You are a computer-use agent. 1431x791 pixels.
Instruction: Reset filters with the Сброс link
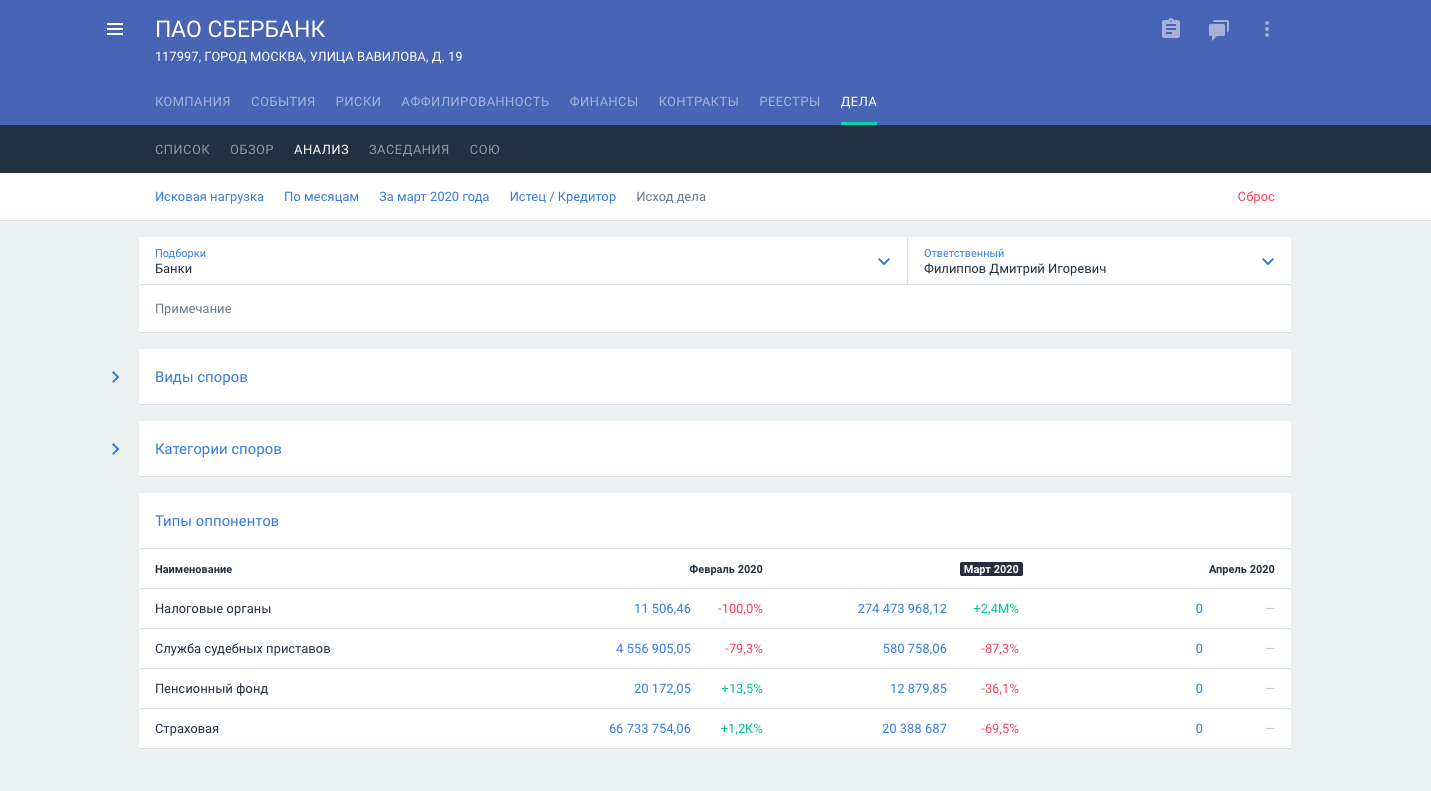(1256, 197)
